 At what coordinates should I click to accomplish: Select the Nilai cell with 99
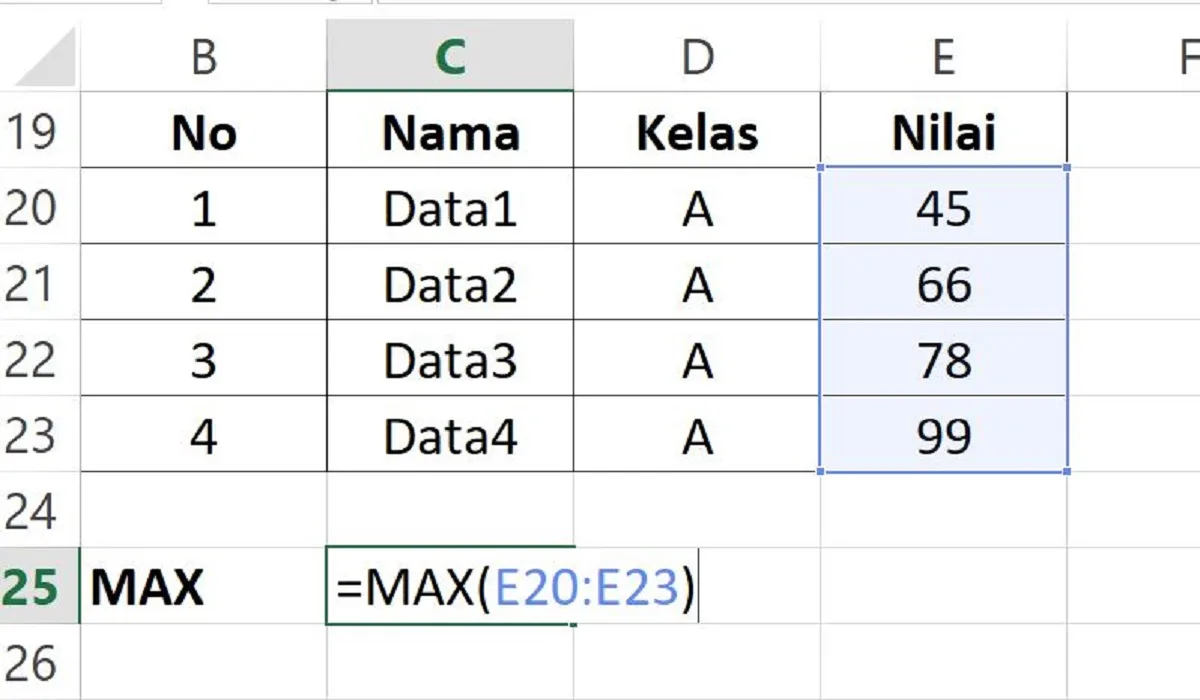(944, 435)
